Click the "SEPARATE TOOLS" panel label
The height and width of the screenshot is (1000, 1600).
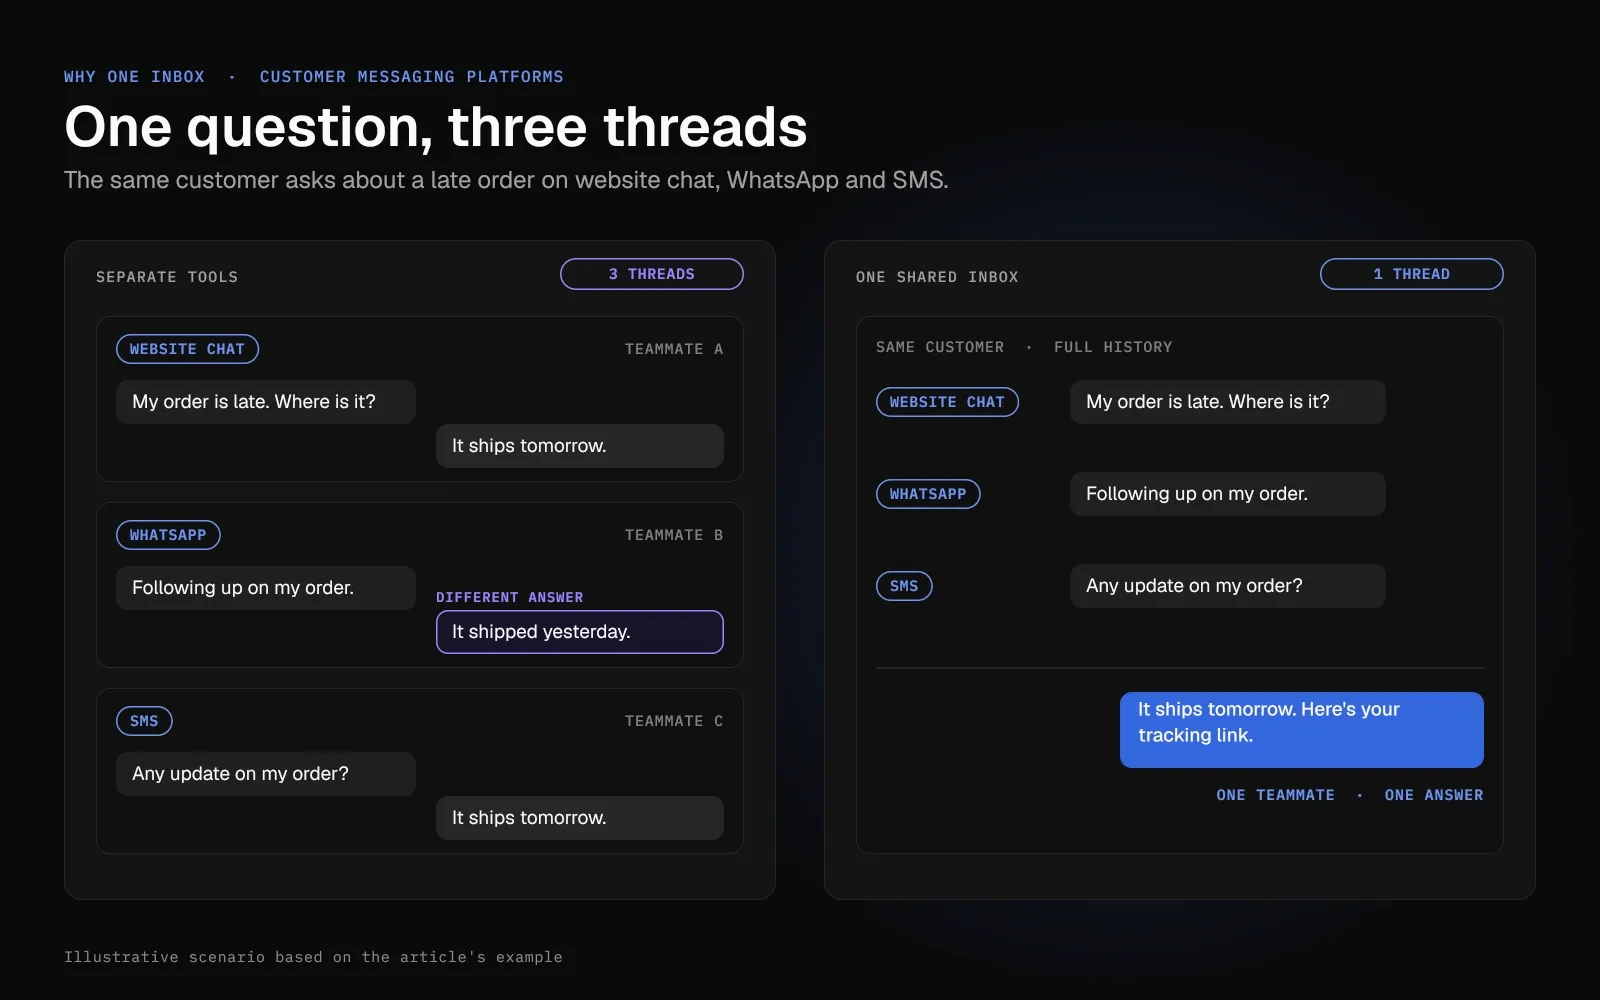click(167, 277)
